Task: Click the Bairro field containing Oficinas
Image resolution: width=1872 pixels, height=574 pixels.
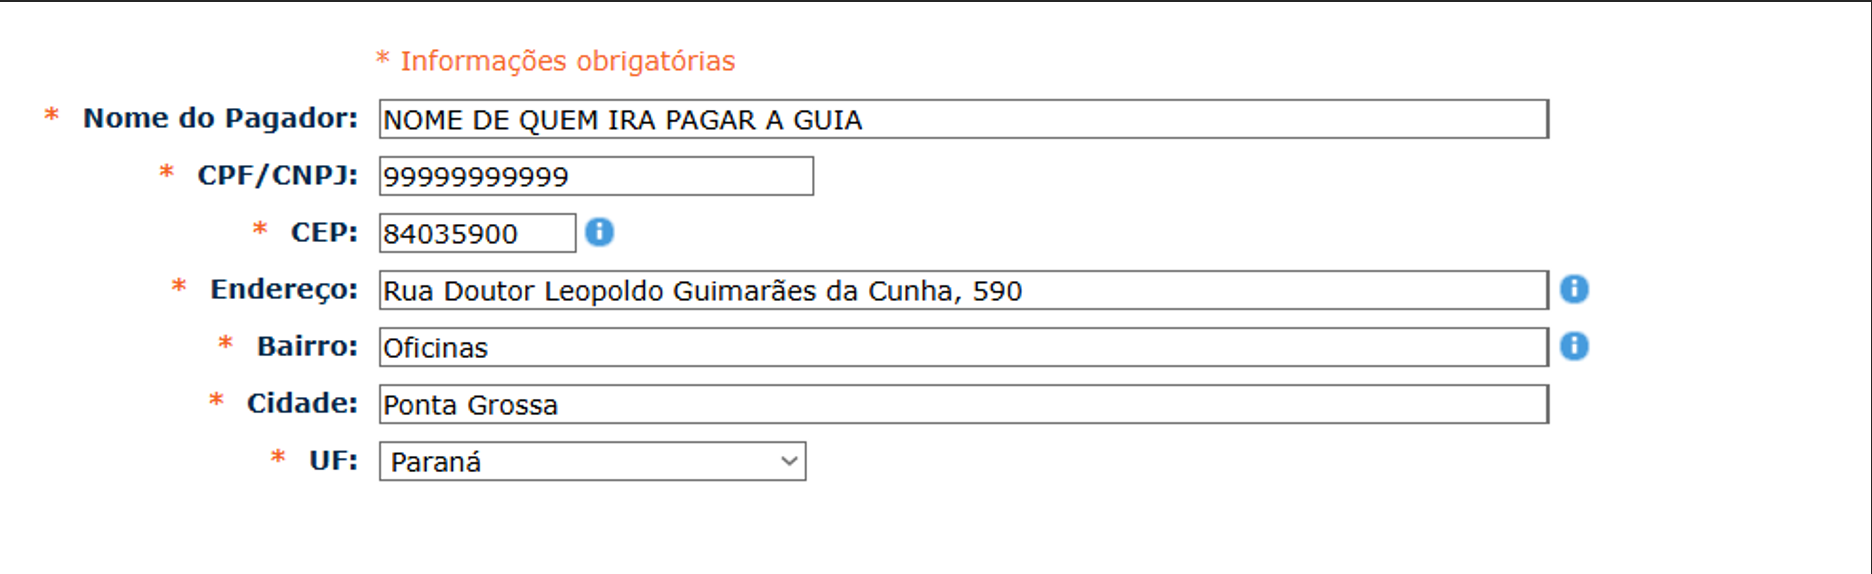Action: [963, 347]
